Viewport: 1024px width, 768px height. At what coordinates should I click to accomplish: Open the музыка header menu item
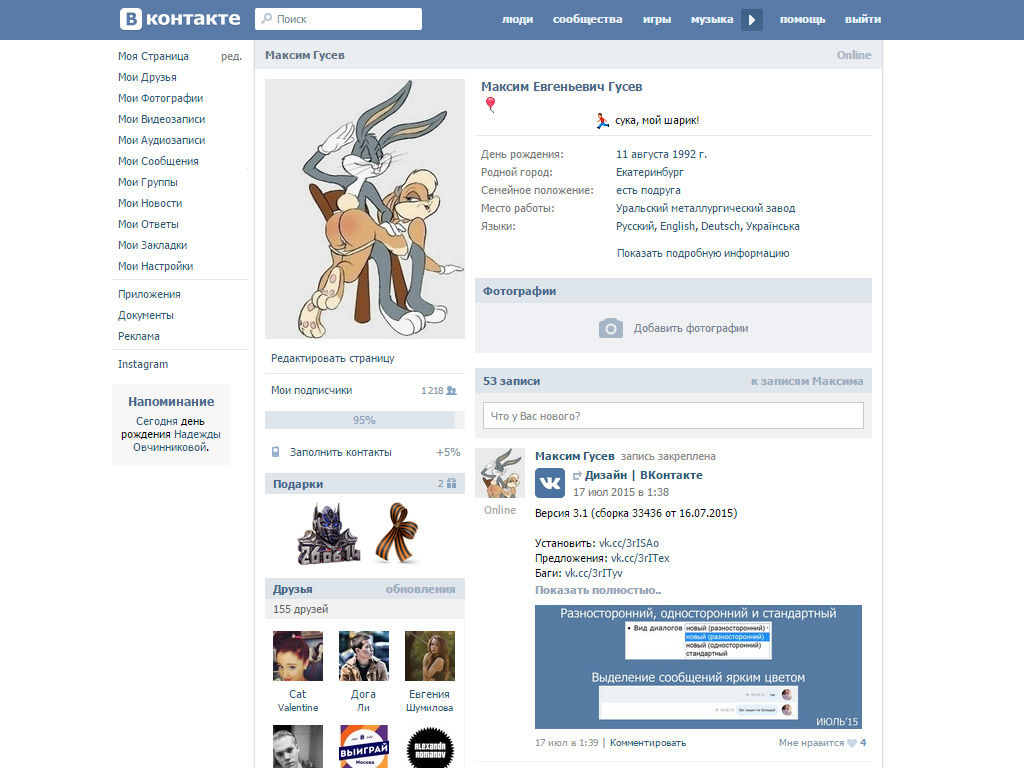click(712, 20)
